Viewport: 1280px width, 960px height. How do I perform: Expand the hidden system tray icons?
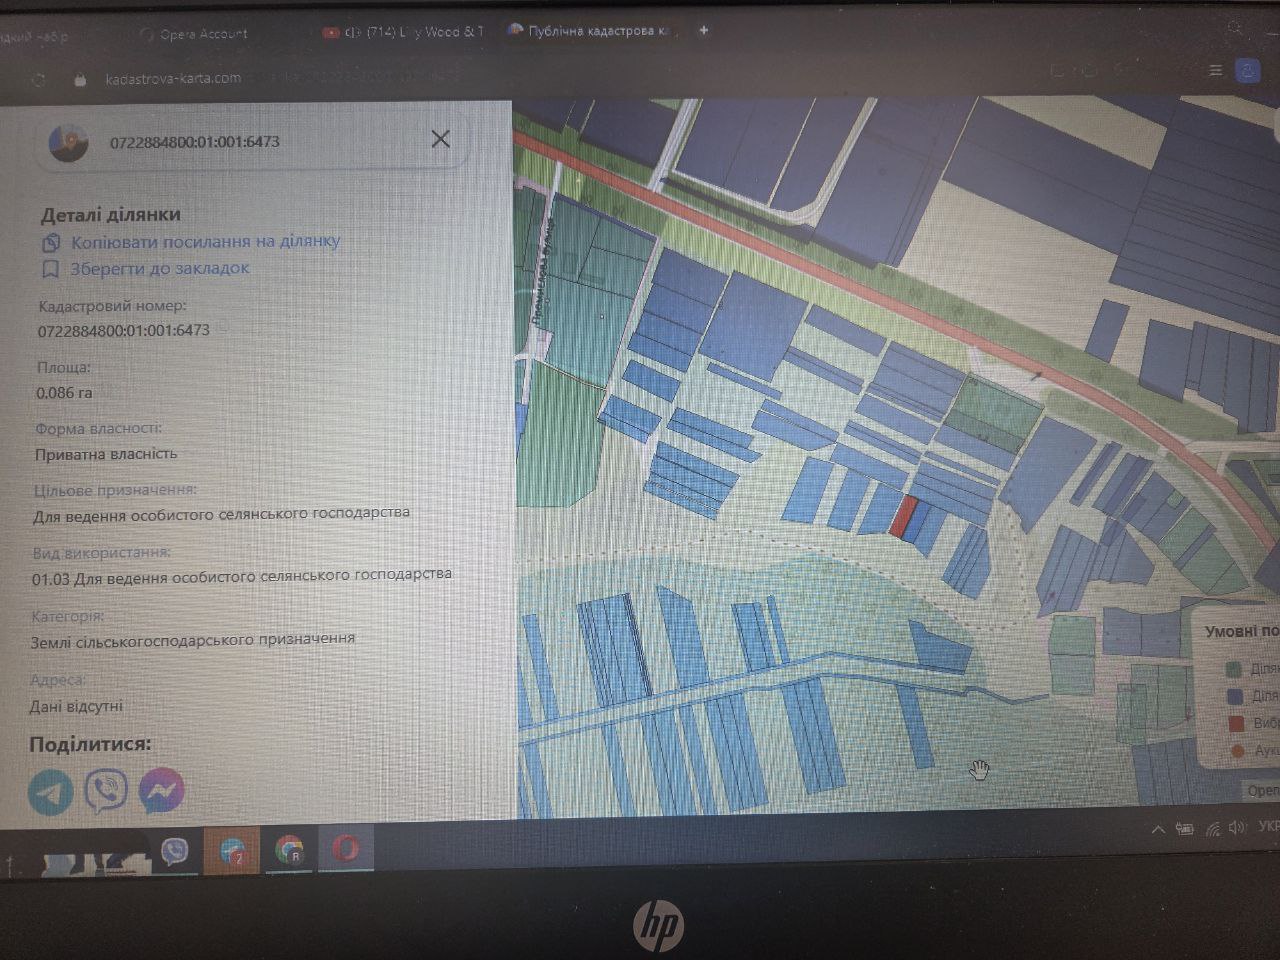[x=1158, y=829]
